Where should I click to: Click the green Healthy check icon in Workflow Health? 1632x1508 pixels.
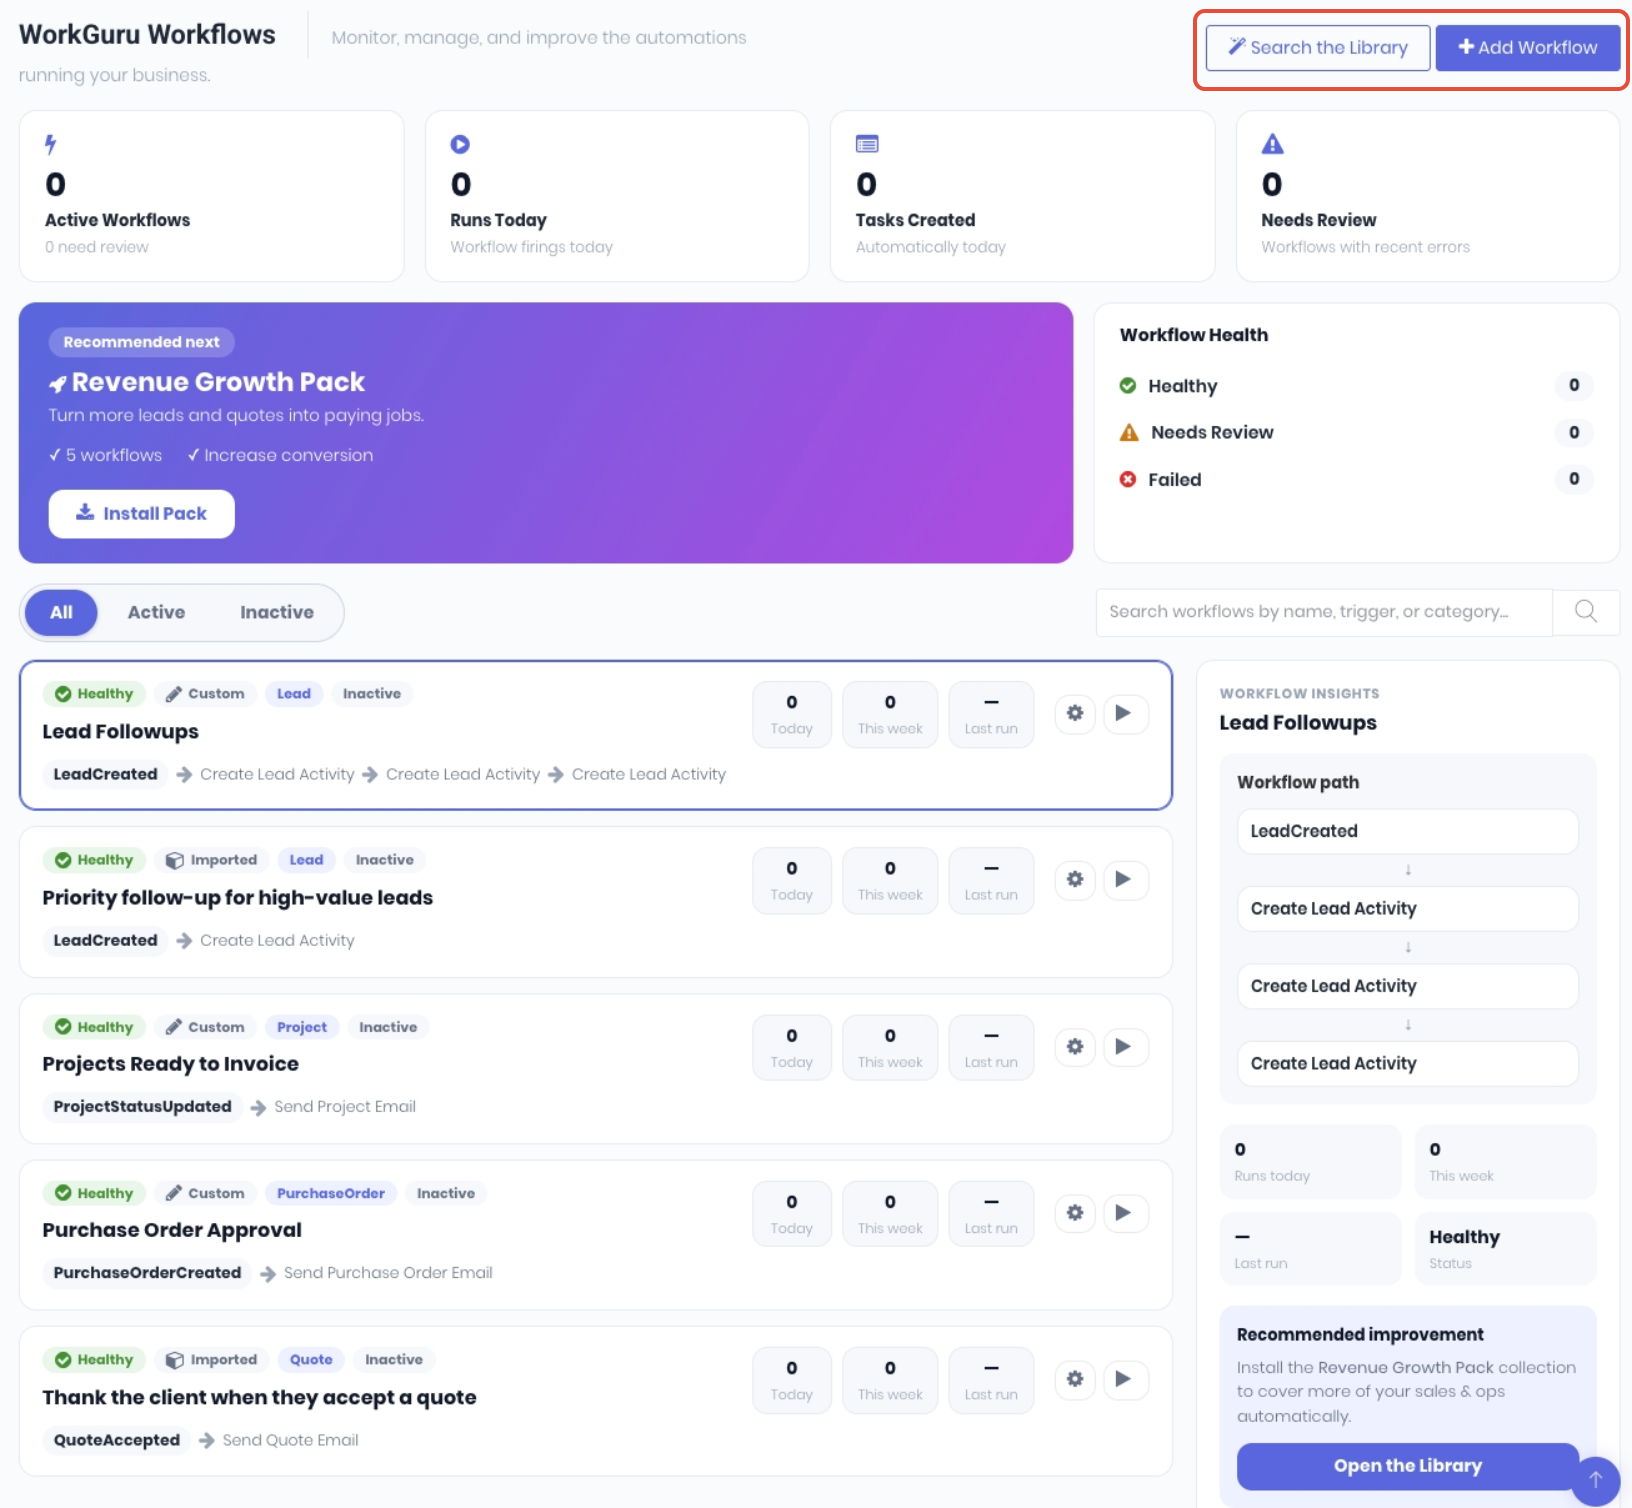point(1128,386)
